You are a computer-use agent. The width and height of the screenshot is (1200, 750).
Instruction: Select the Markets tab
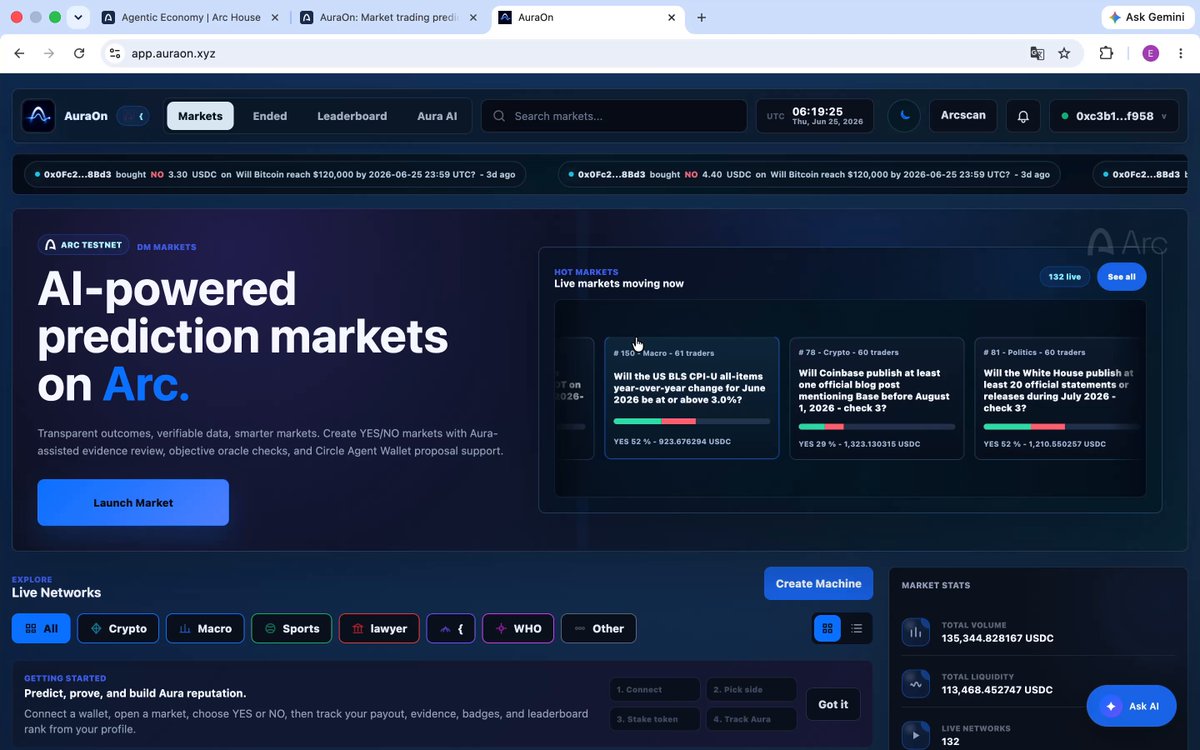tap(200, 116)
